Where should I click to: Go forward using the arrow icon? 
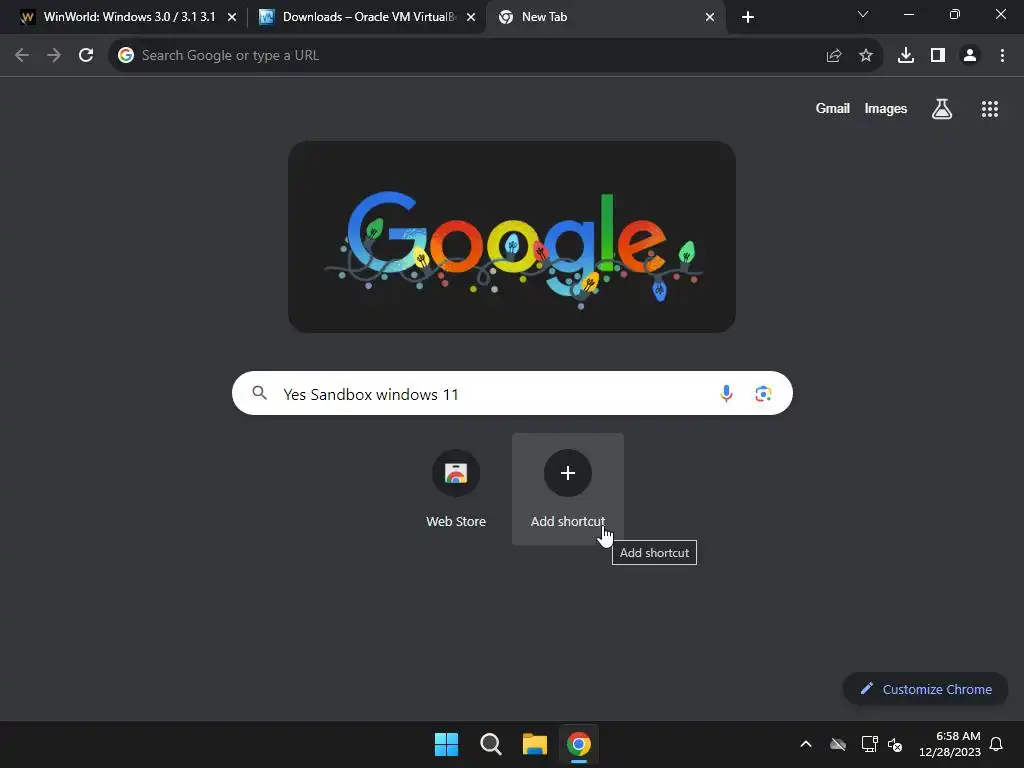pyautogui.click(x=54, y=56)
